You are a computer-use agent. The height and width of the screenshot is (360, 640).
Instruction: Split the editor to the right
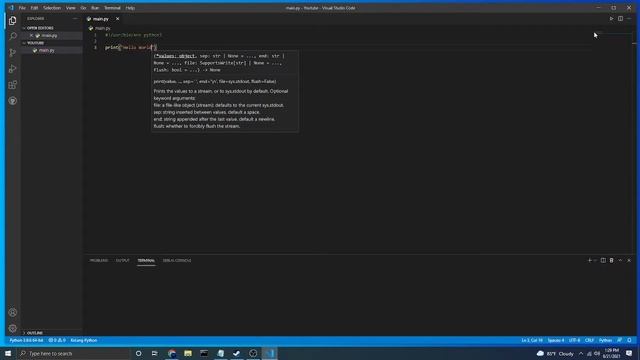620,18
